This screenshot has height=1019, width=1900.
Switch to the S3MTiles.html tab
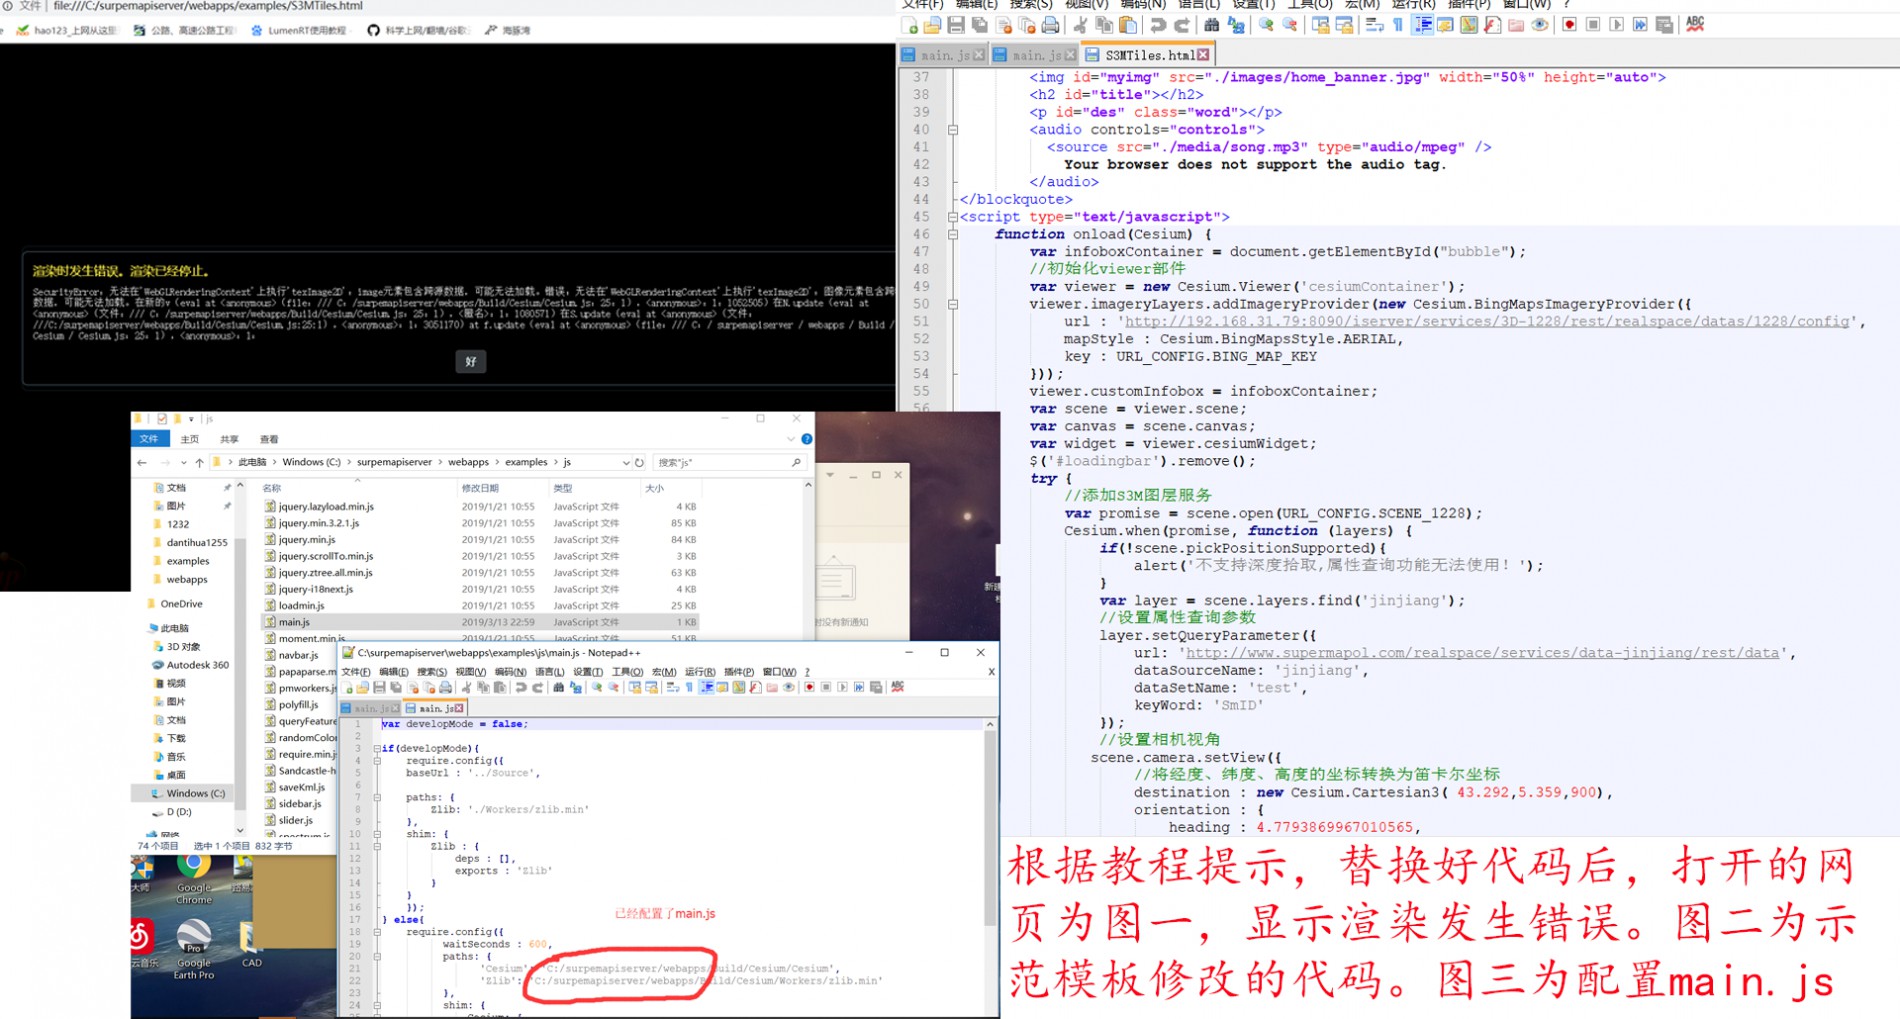(x=1149, y=55)
